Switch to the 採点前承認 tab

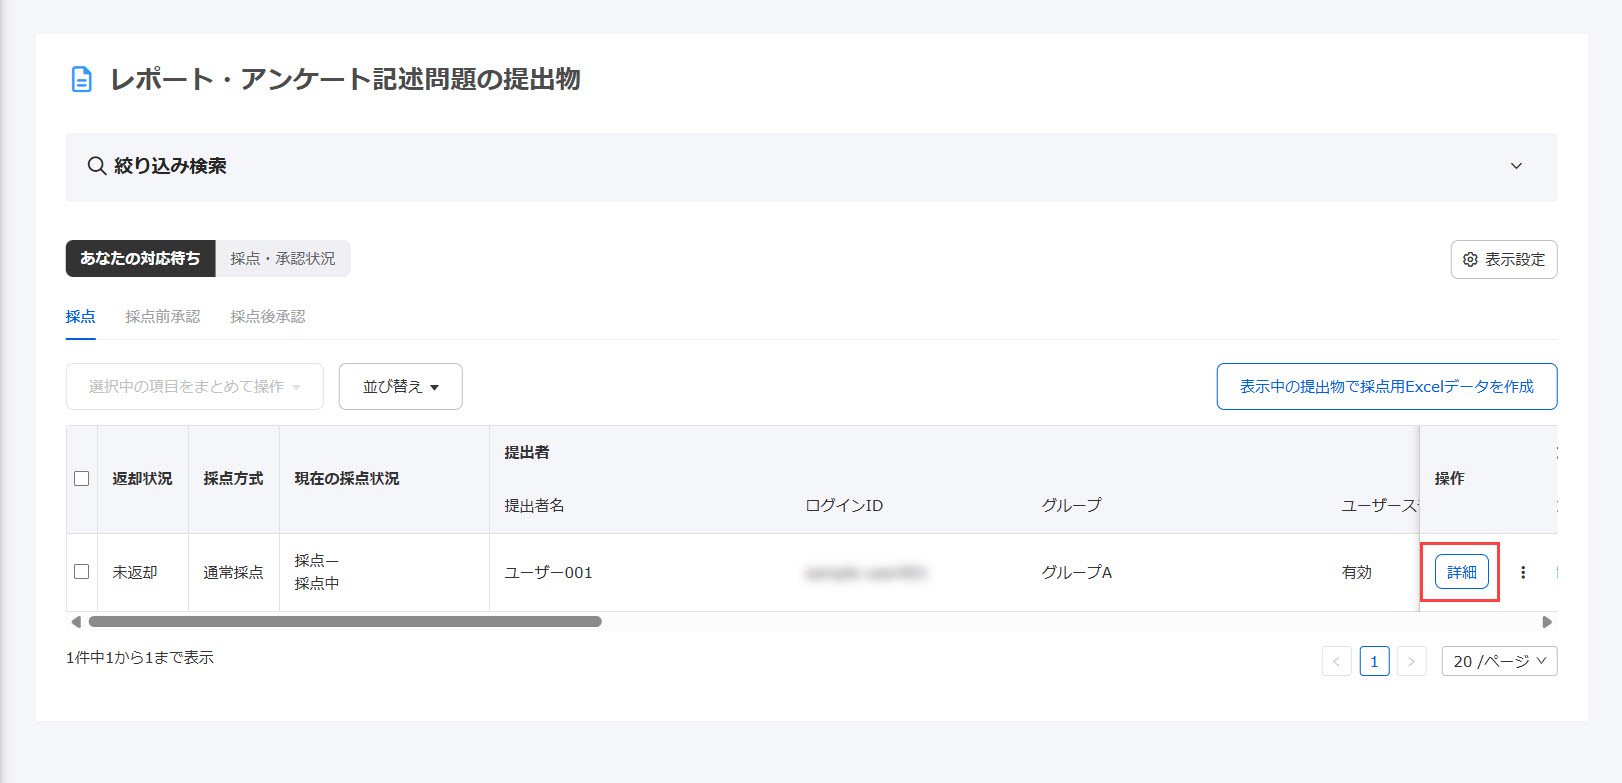coord(163,317)
